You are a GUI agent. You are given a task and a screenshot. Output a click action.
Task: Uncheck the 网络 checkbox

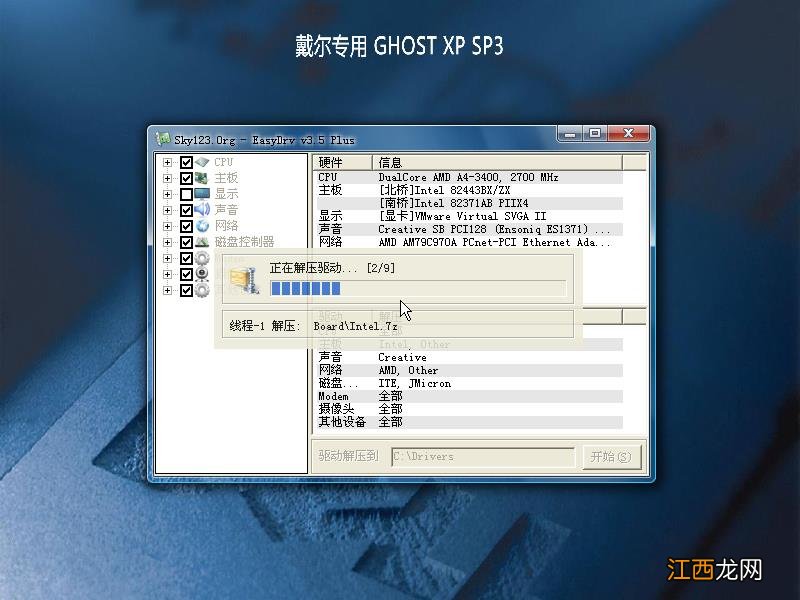(x=186, y=226)
